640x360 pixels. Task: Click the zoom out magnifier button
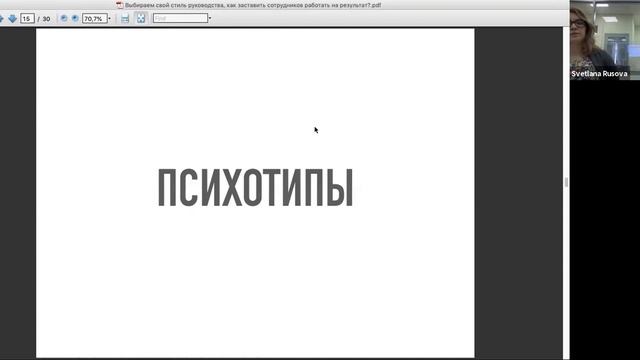point(64,18)
